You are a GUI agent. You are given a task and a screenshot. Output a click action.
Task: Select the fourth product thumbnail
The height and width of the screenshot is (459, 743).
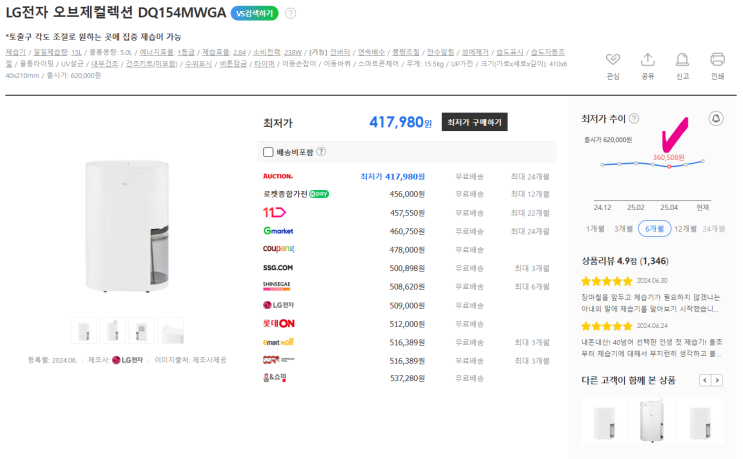tap(170, 330)
